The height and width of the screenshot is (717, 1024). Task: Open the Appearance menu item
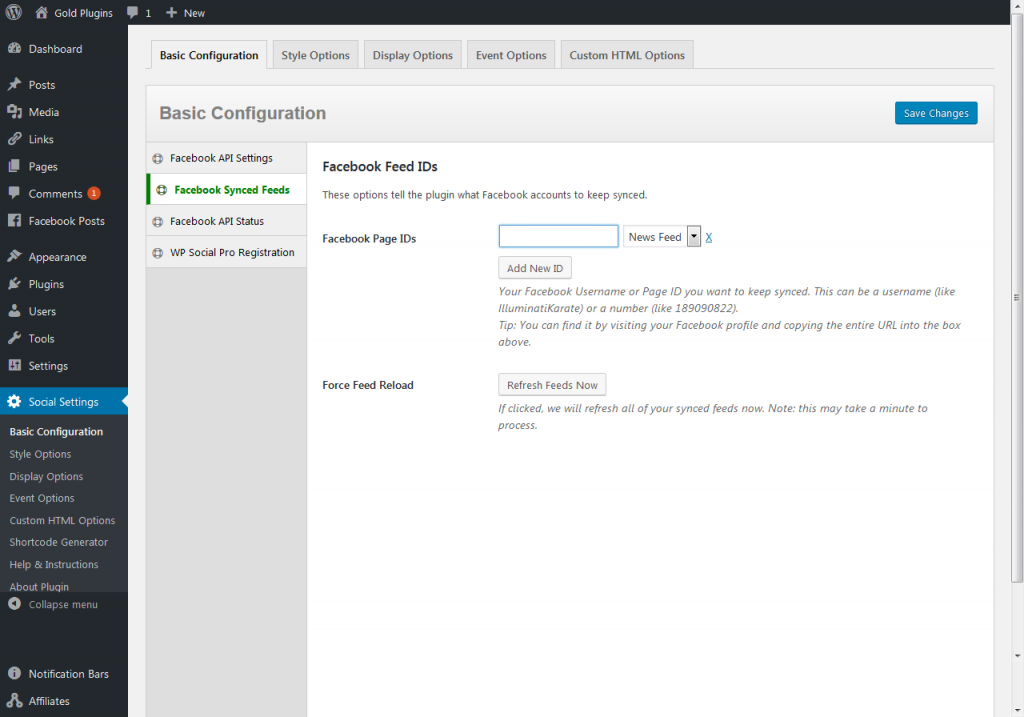click(57, 257)
